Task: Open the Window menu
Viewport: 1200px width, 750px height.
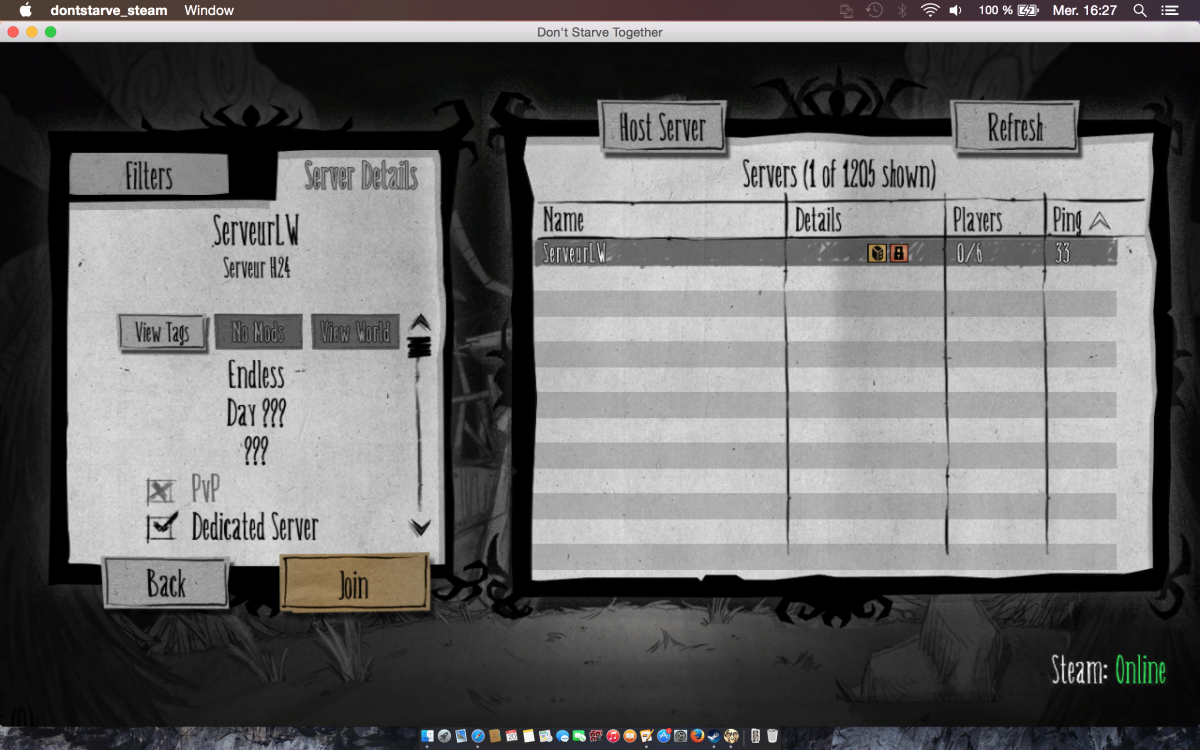Action: [x=209, y=10]
